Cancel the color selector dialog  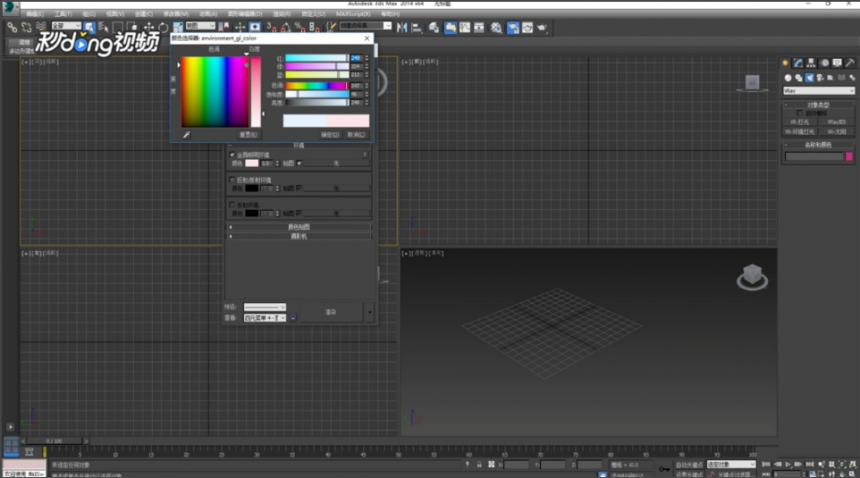pos(357,135)
